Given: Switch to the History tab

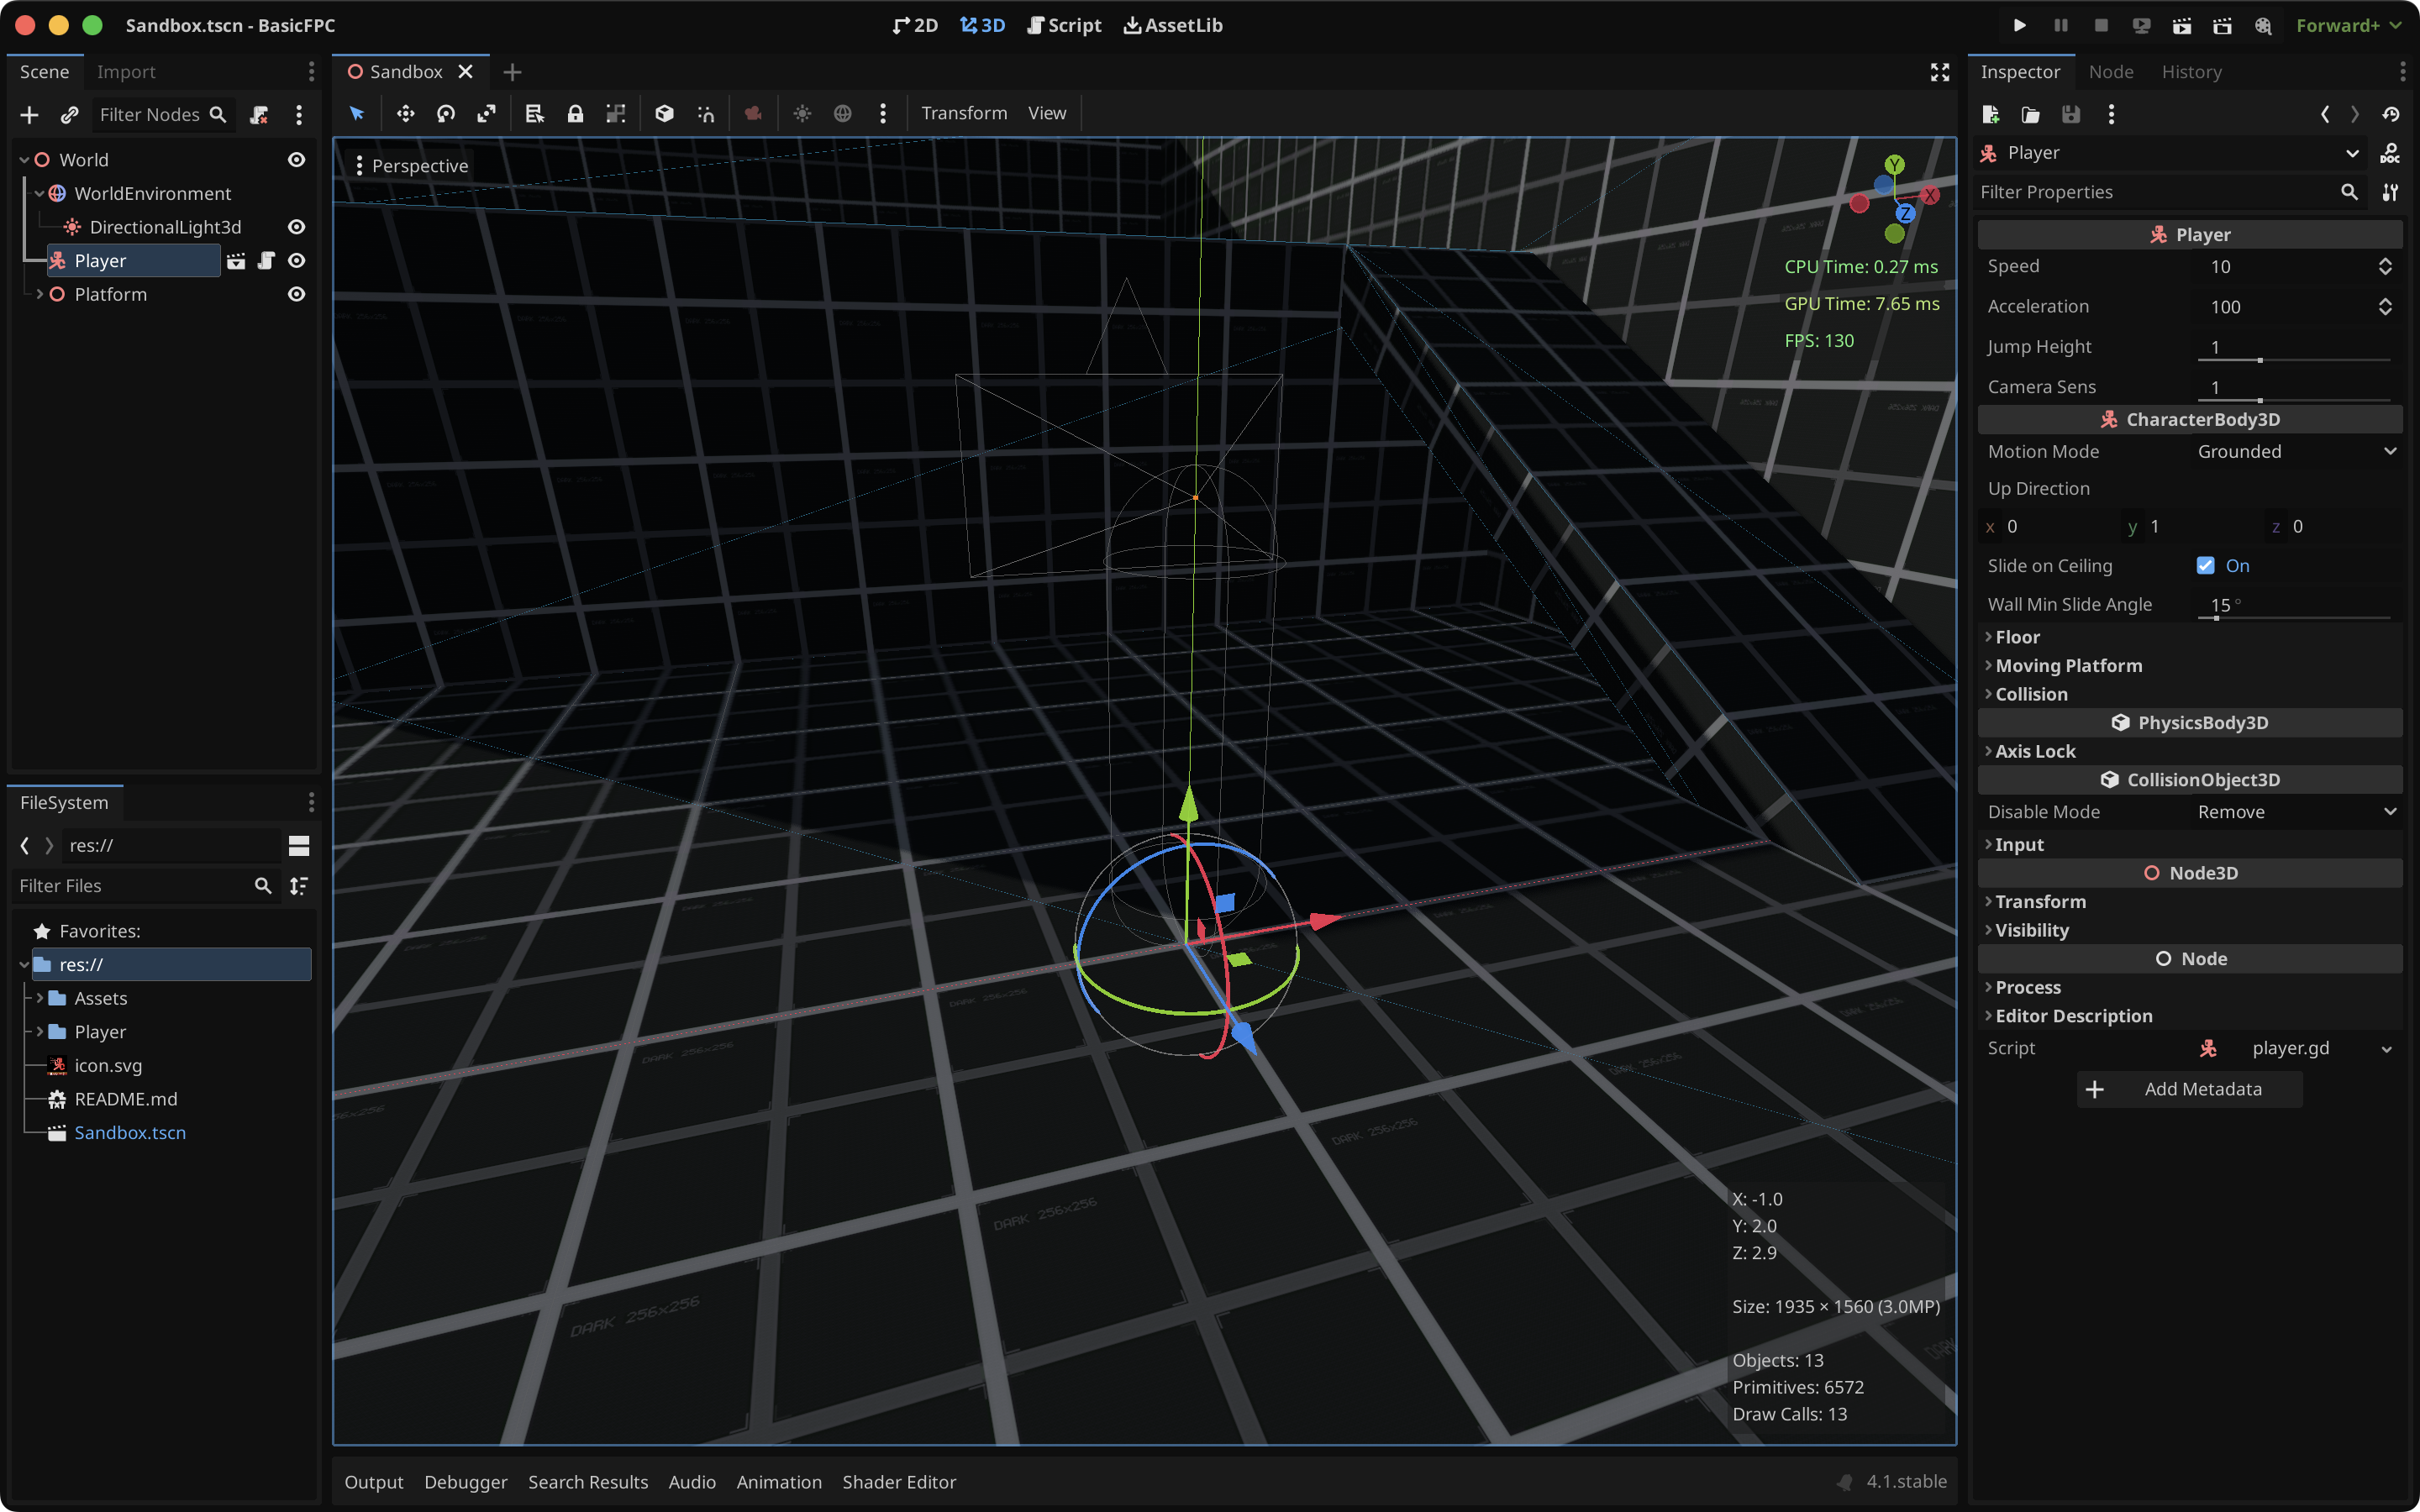Looking at the screenshot, I should [2191, 71].
